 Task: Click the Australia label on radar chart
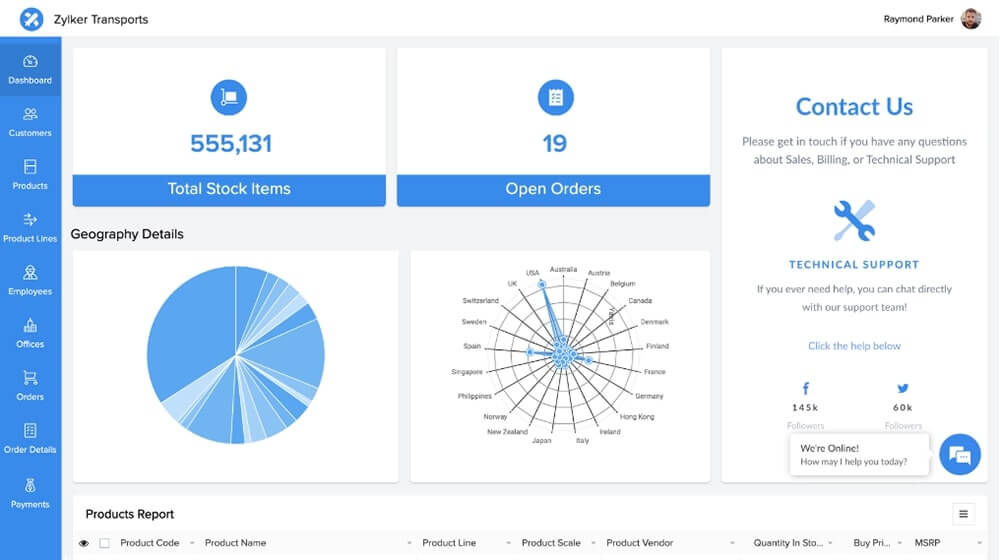563,269
